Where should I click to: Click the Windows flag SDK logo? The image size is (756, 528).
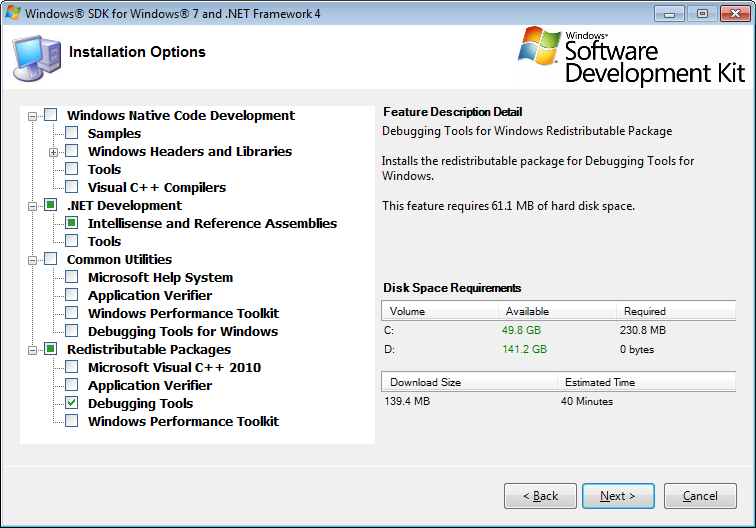point(540,46)
